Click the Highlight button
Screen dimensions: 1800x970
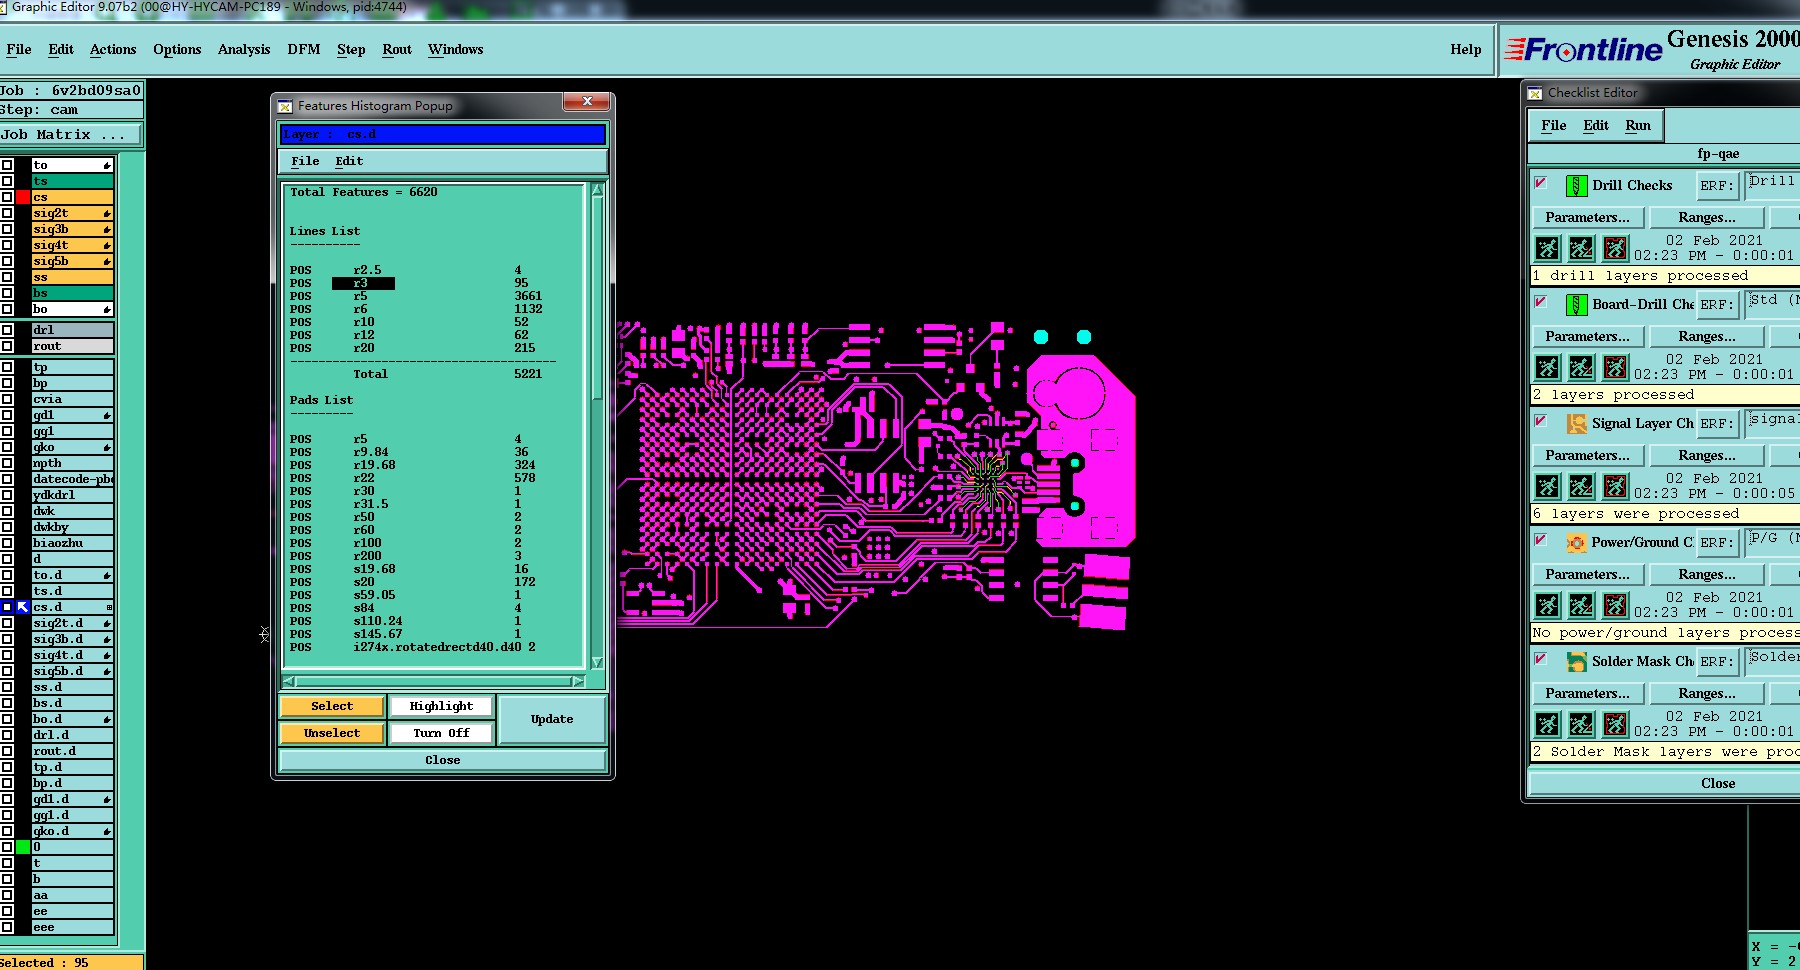tap(441, 706)
